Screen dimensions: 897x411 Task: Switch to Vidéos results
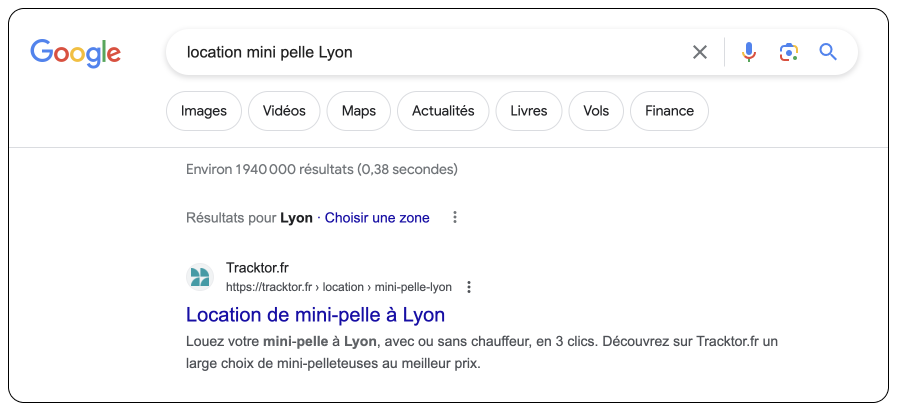[x=284, y=111]
